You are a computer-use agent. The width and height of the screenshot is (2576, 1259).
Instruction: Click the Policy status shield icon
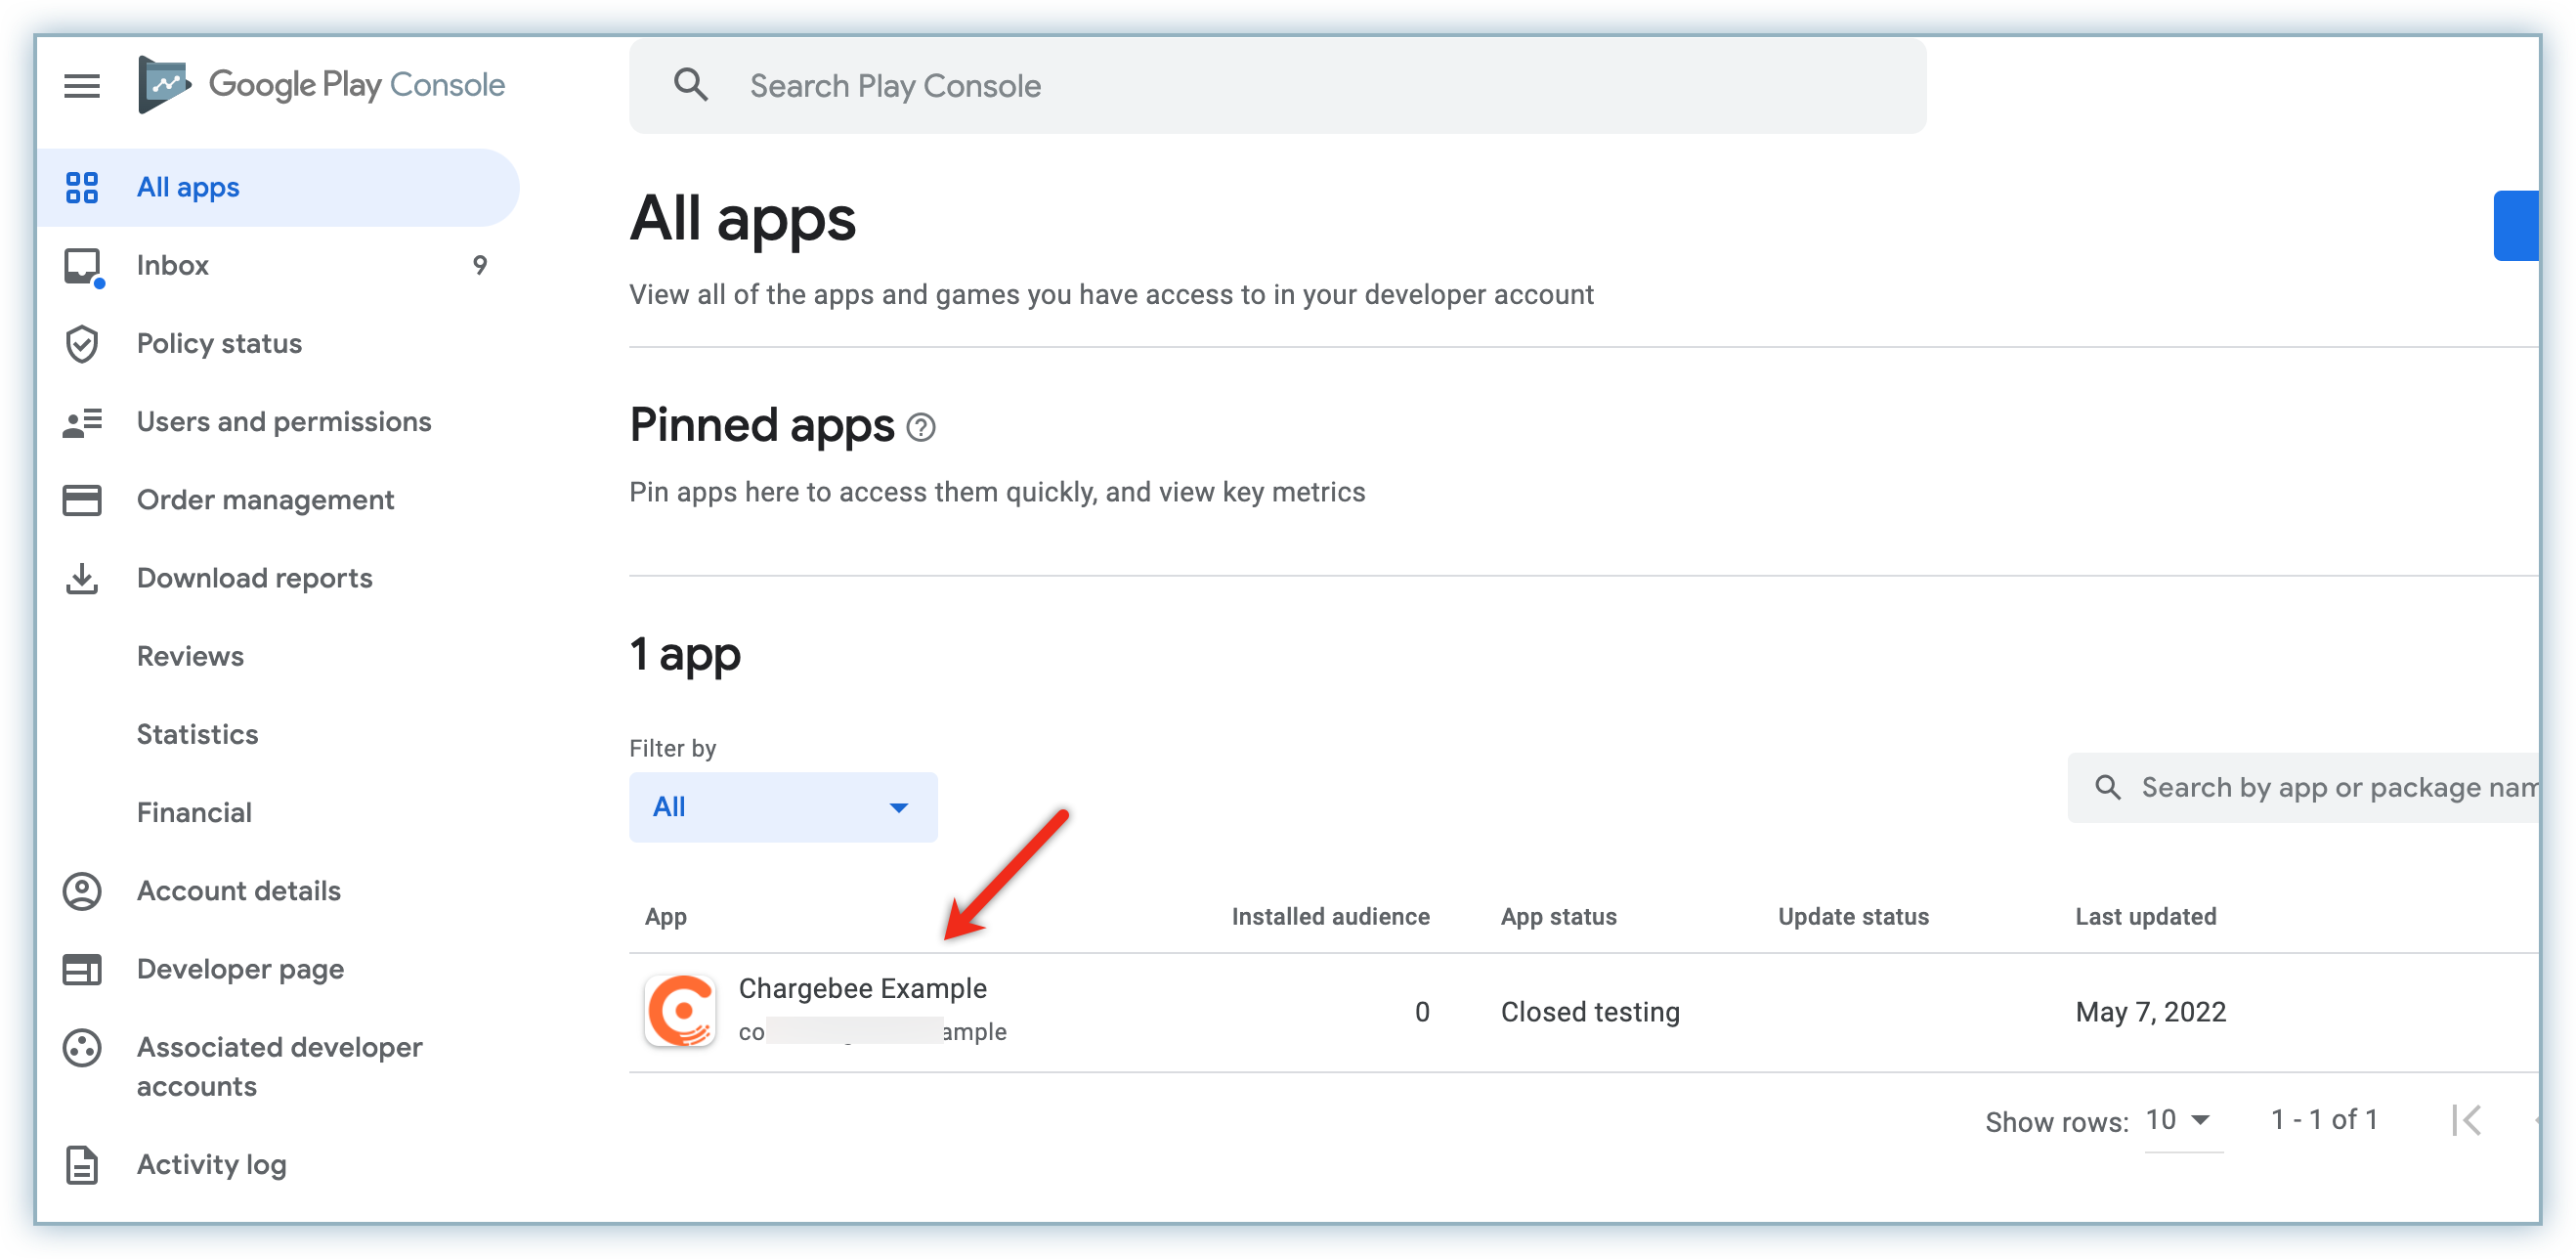81,344
